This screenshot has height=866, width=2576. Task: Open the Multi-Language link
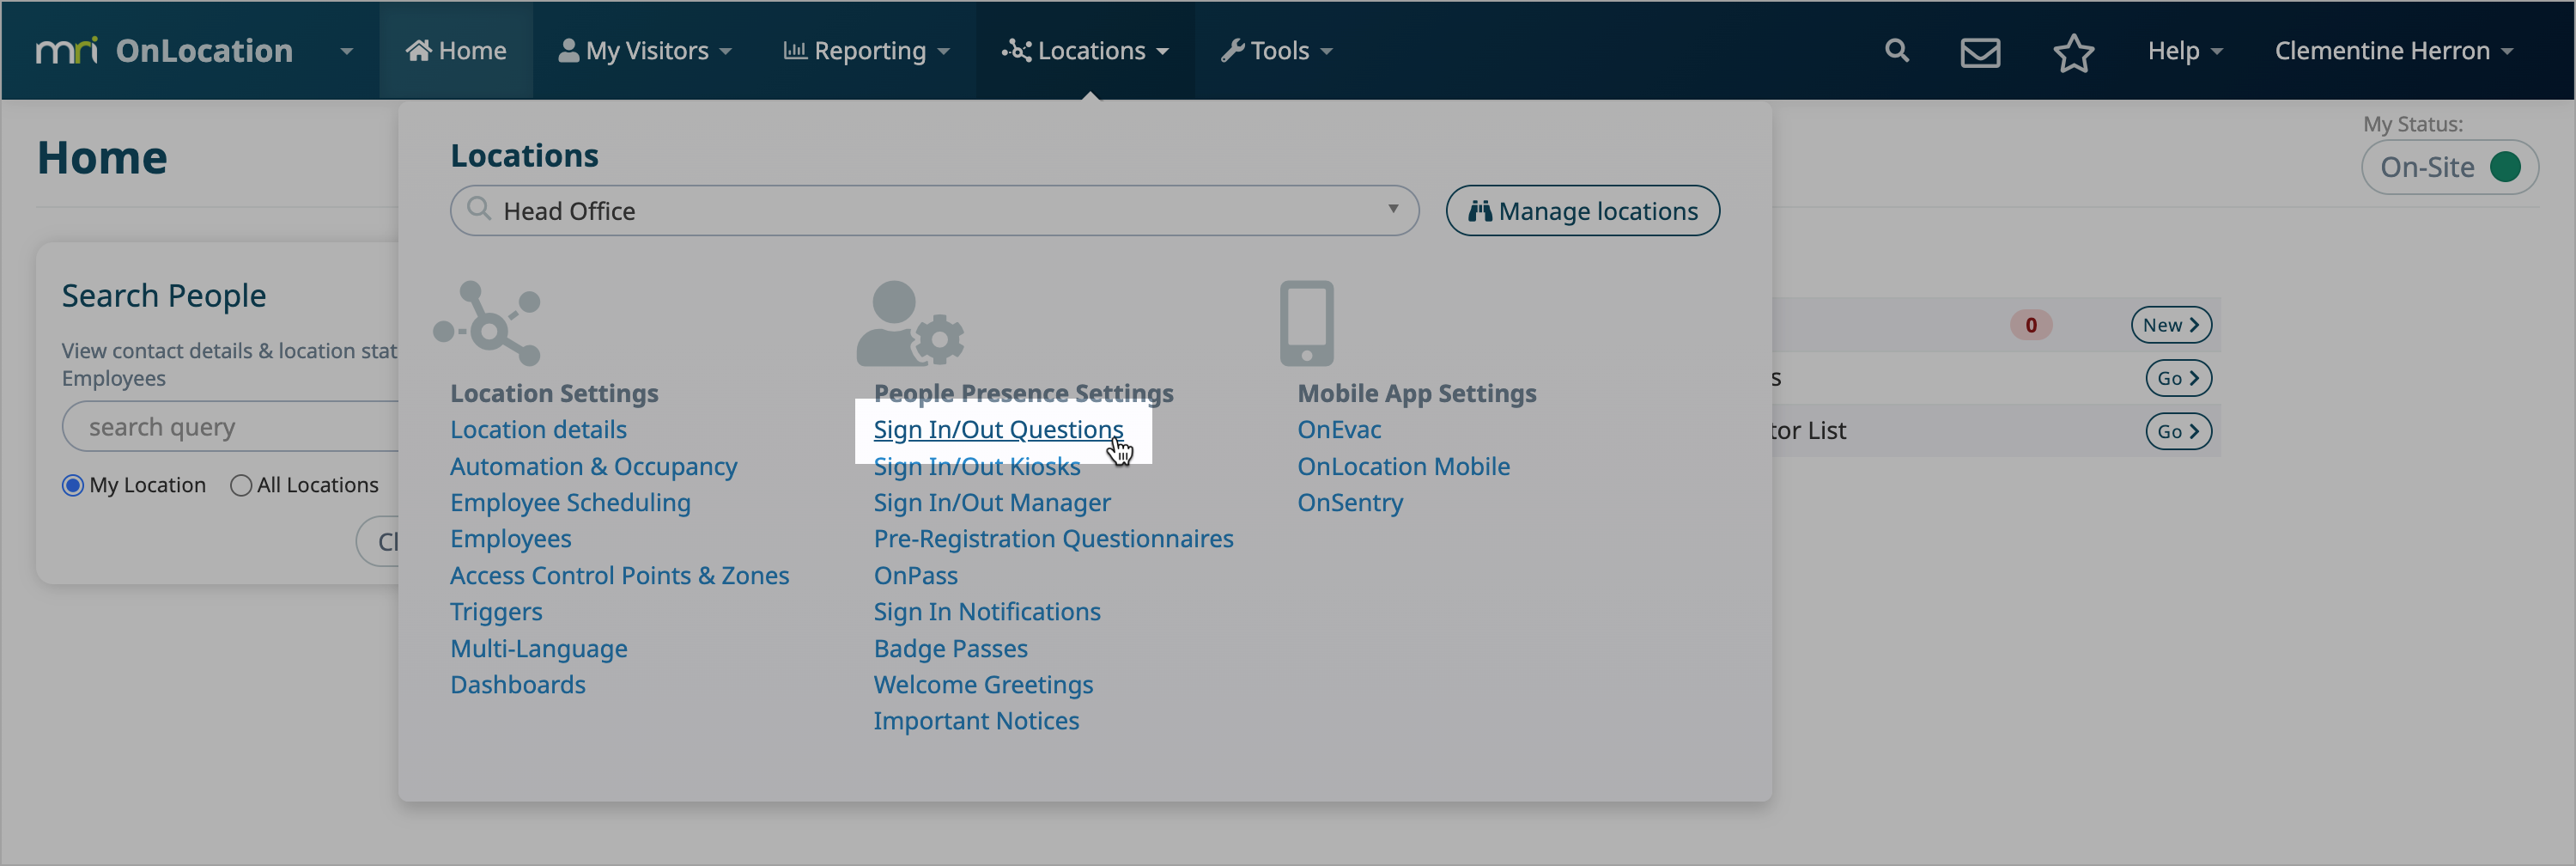coord(538,649)
